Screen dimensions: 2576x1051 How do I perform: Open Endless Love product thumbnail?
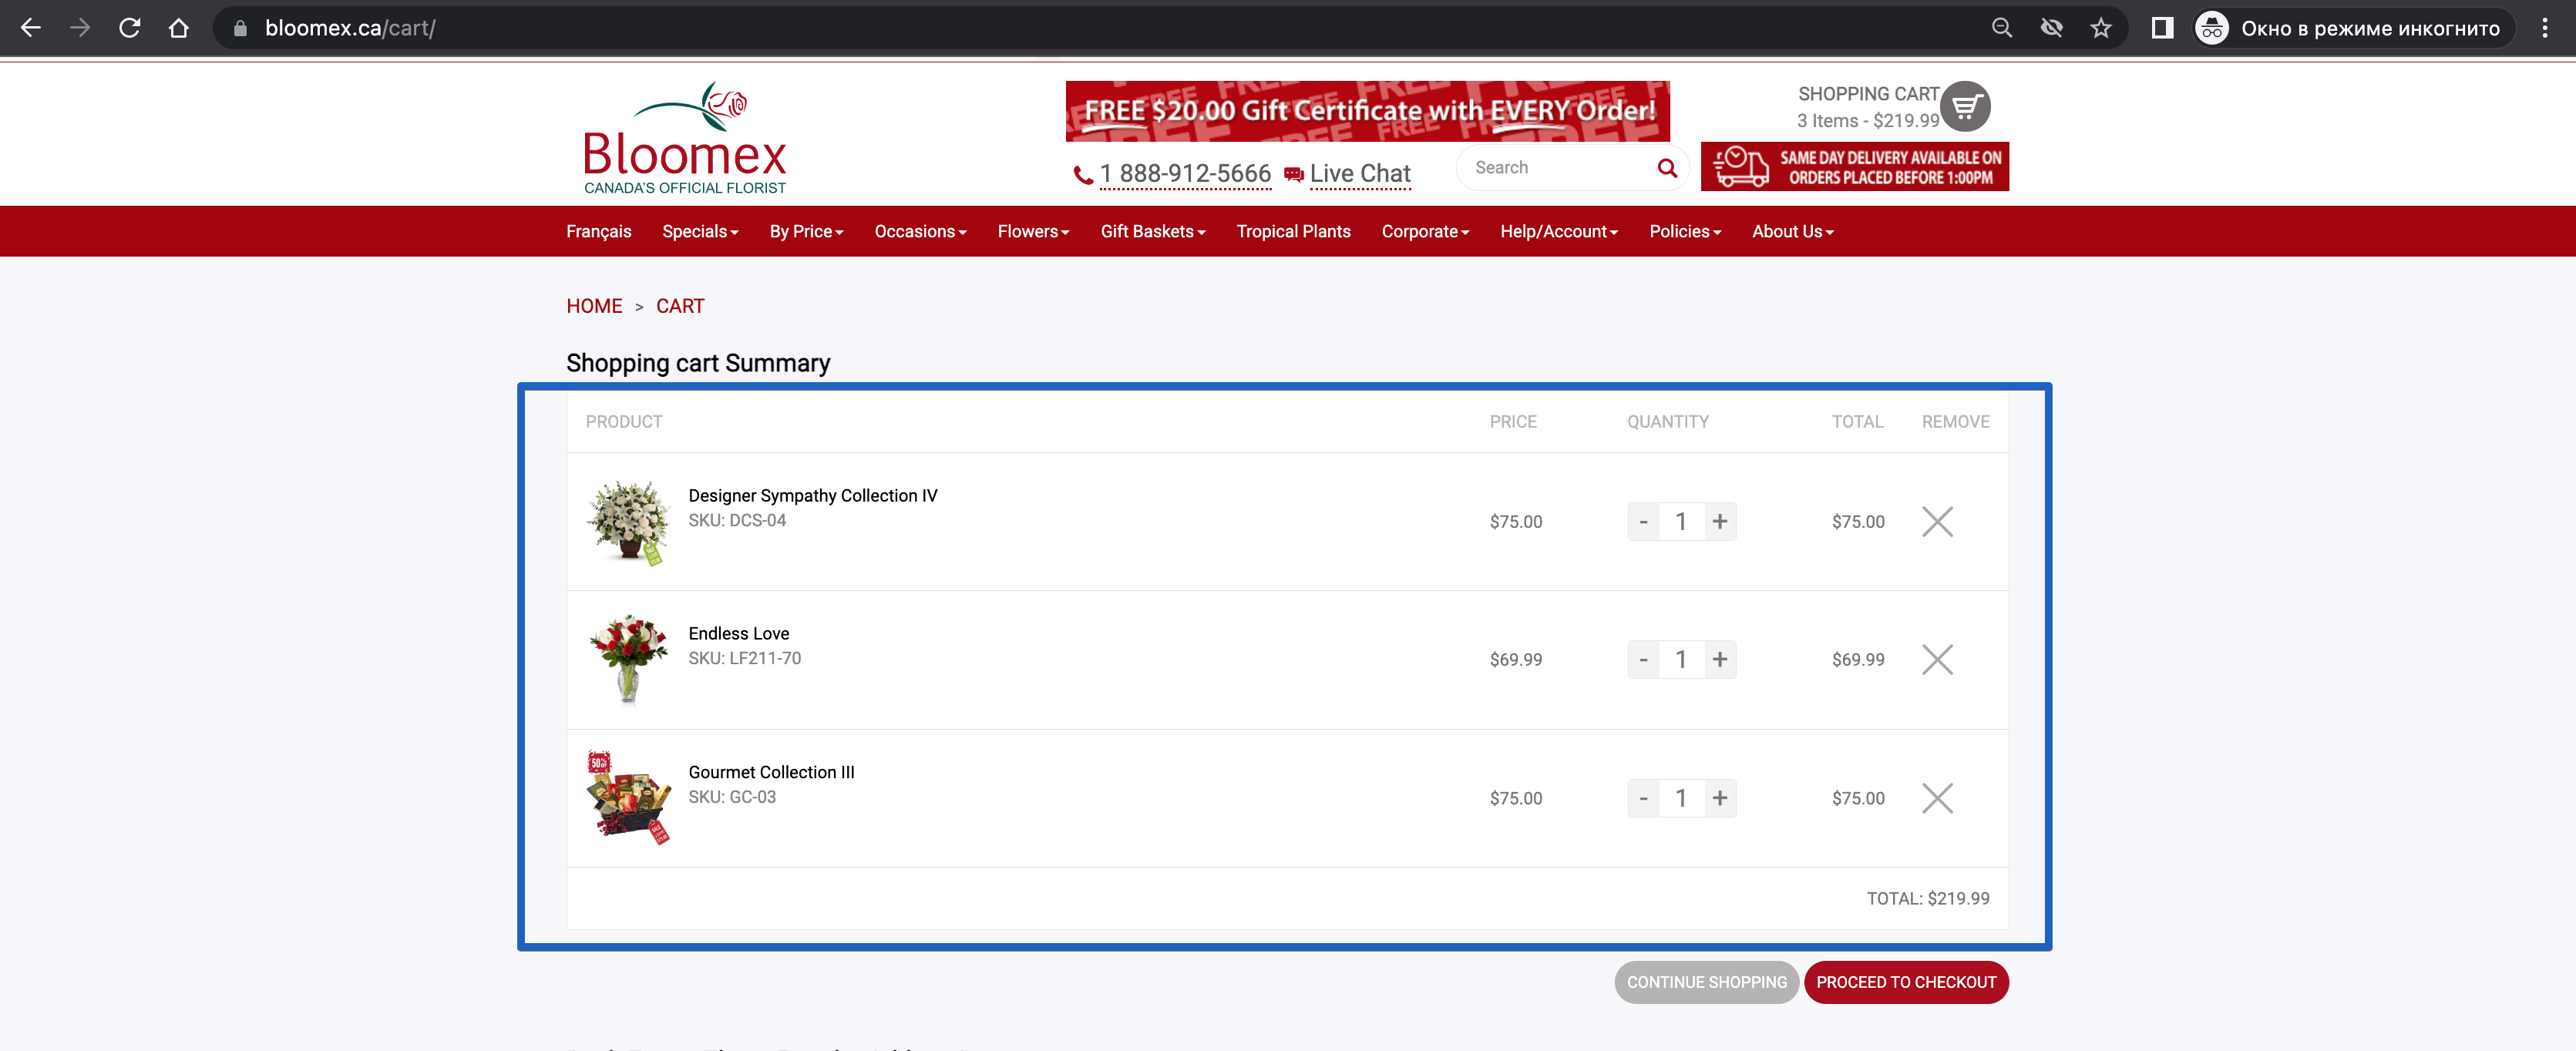(628, 660)
